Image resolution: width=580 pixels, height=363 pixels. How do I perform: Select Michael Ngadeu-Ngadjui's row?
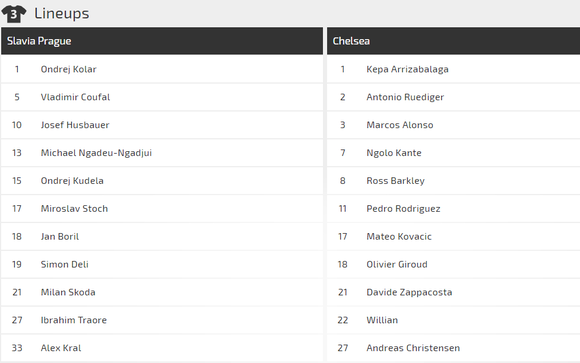[x=162, y=153]
